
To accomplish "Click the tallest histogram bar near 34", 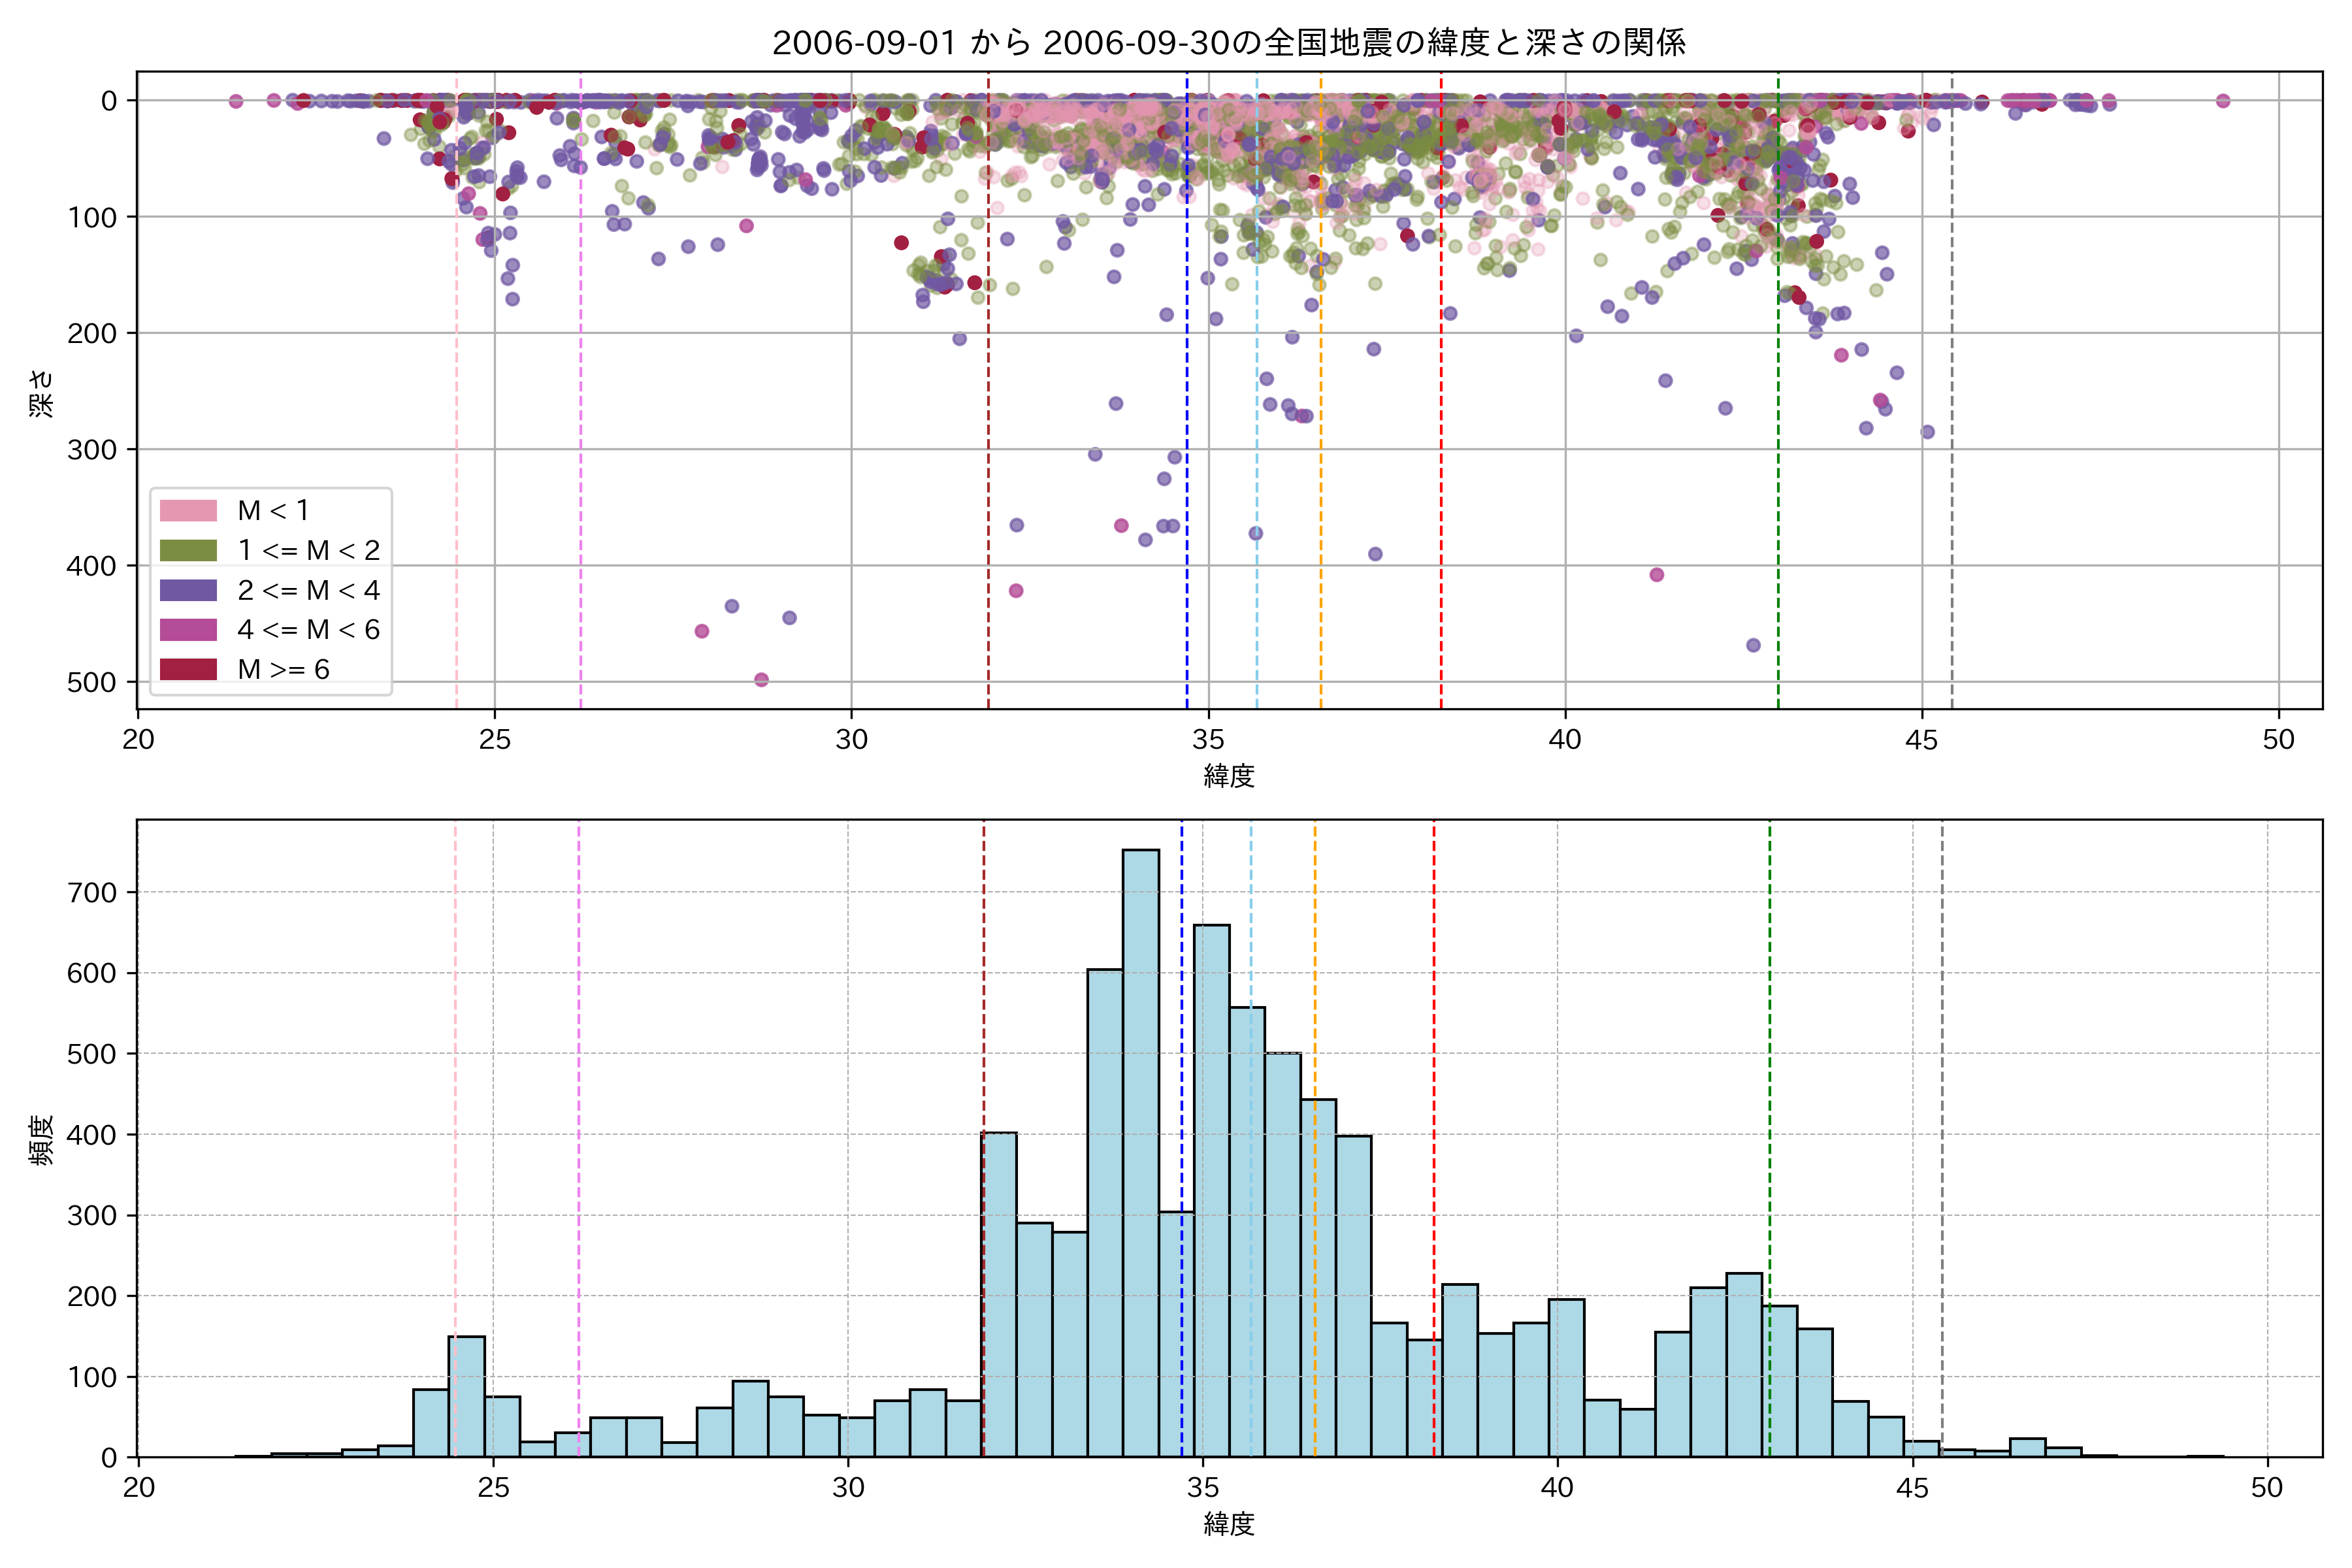I will pos(1141,1150).
